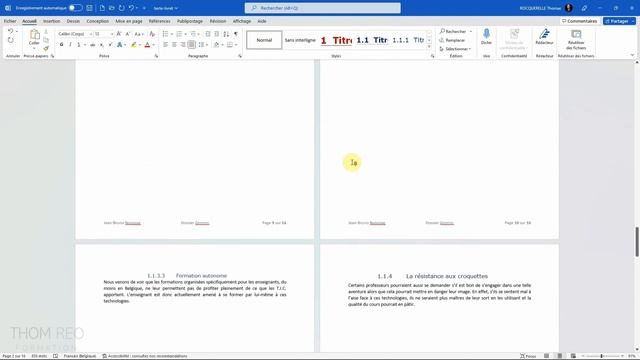The height and width of the screenshot is (360, 640).
Task: Click the shading paint bucket icon
Action: tap(216, 44)
